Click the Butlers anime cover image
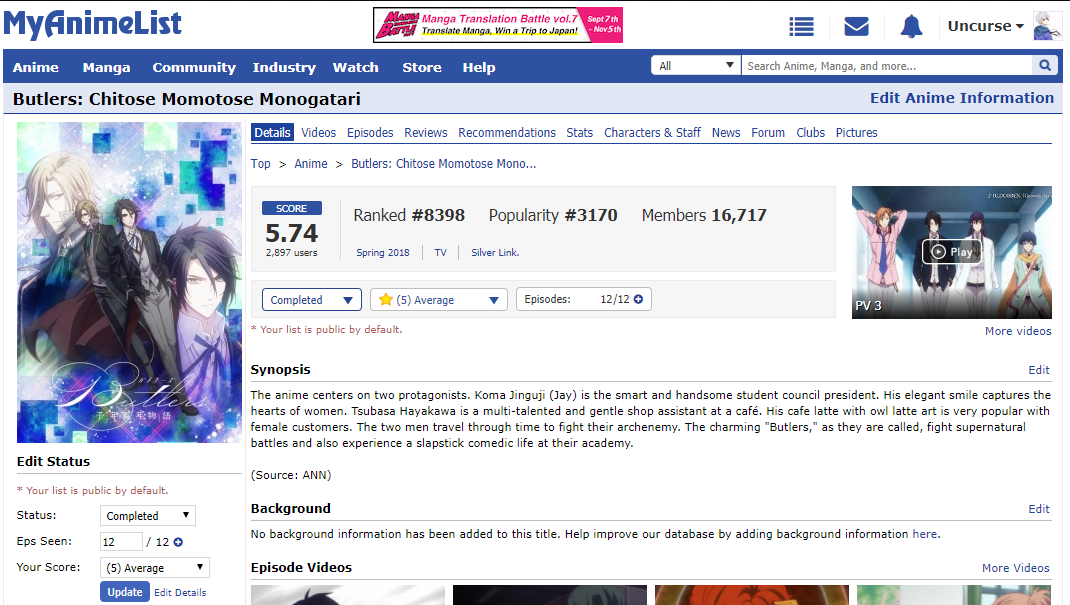This screenshot has width=1070, height=605. point(129,282)
